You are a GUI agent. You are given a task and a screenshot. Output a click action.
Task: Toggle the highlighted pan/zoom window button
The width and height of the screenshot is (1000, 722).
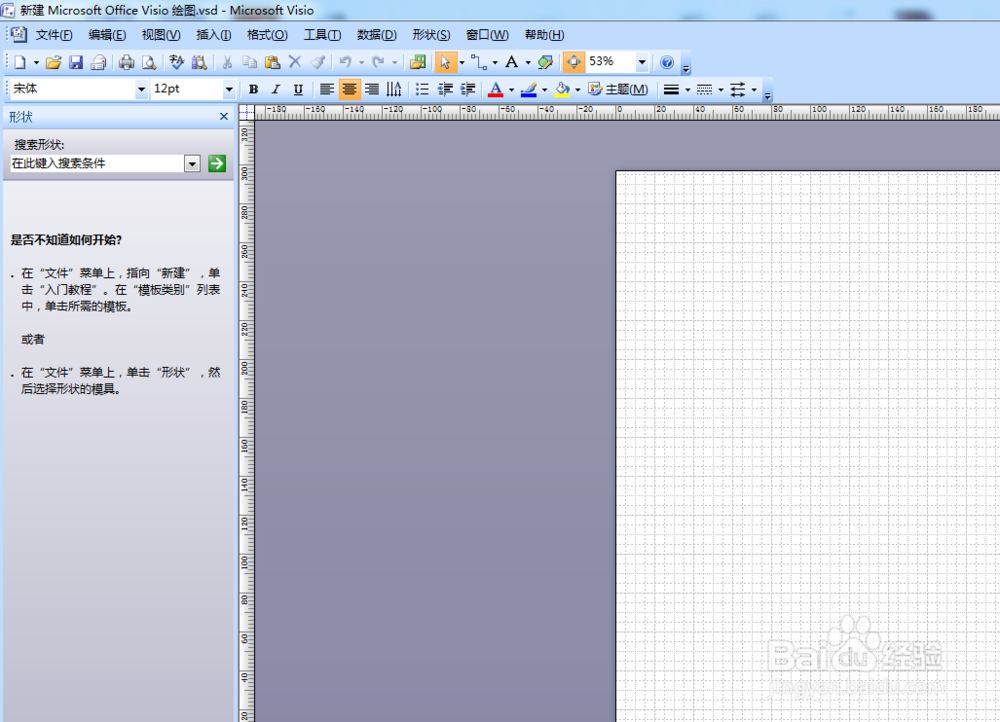[x=573, y=62]
